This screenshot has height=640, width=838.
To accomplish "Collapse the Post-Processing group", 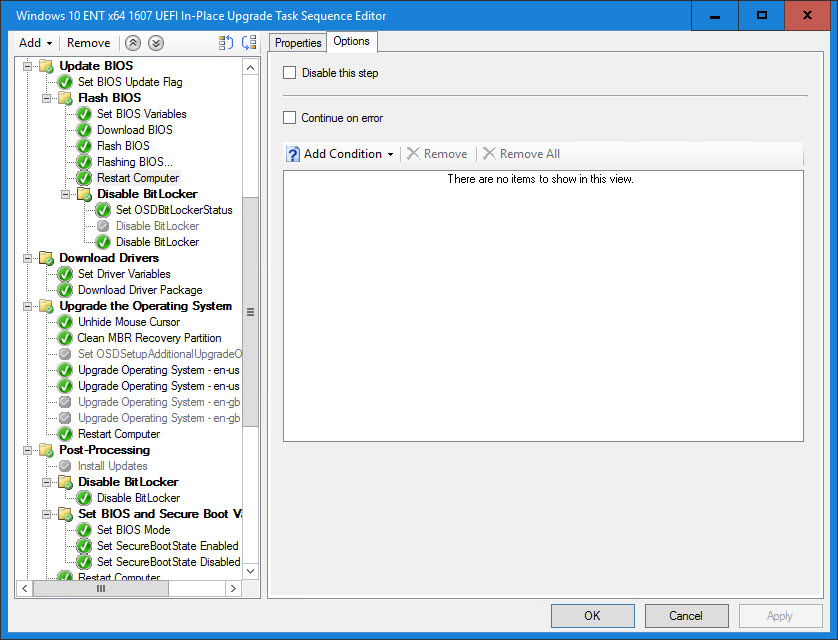I will [27, 450].
